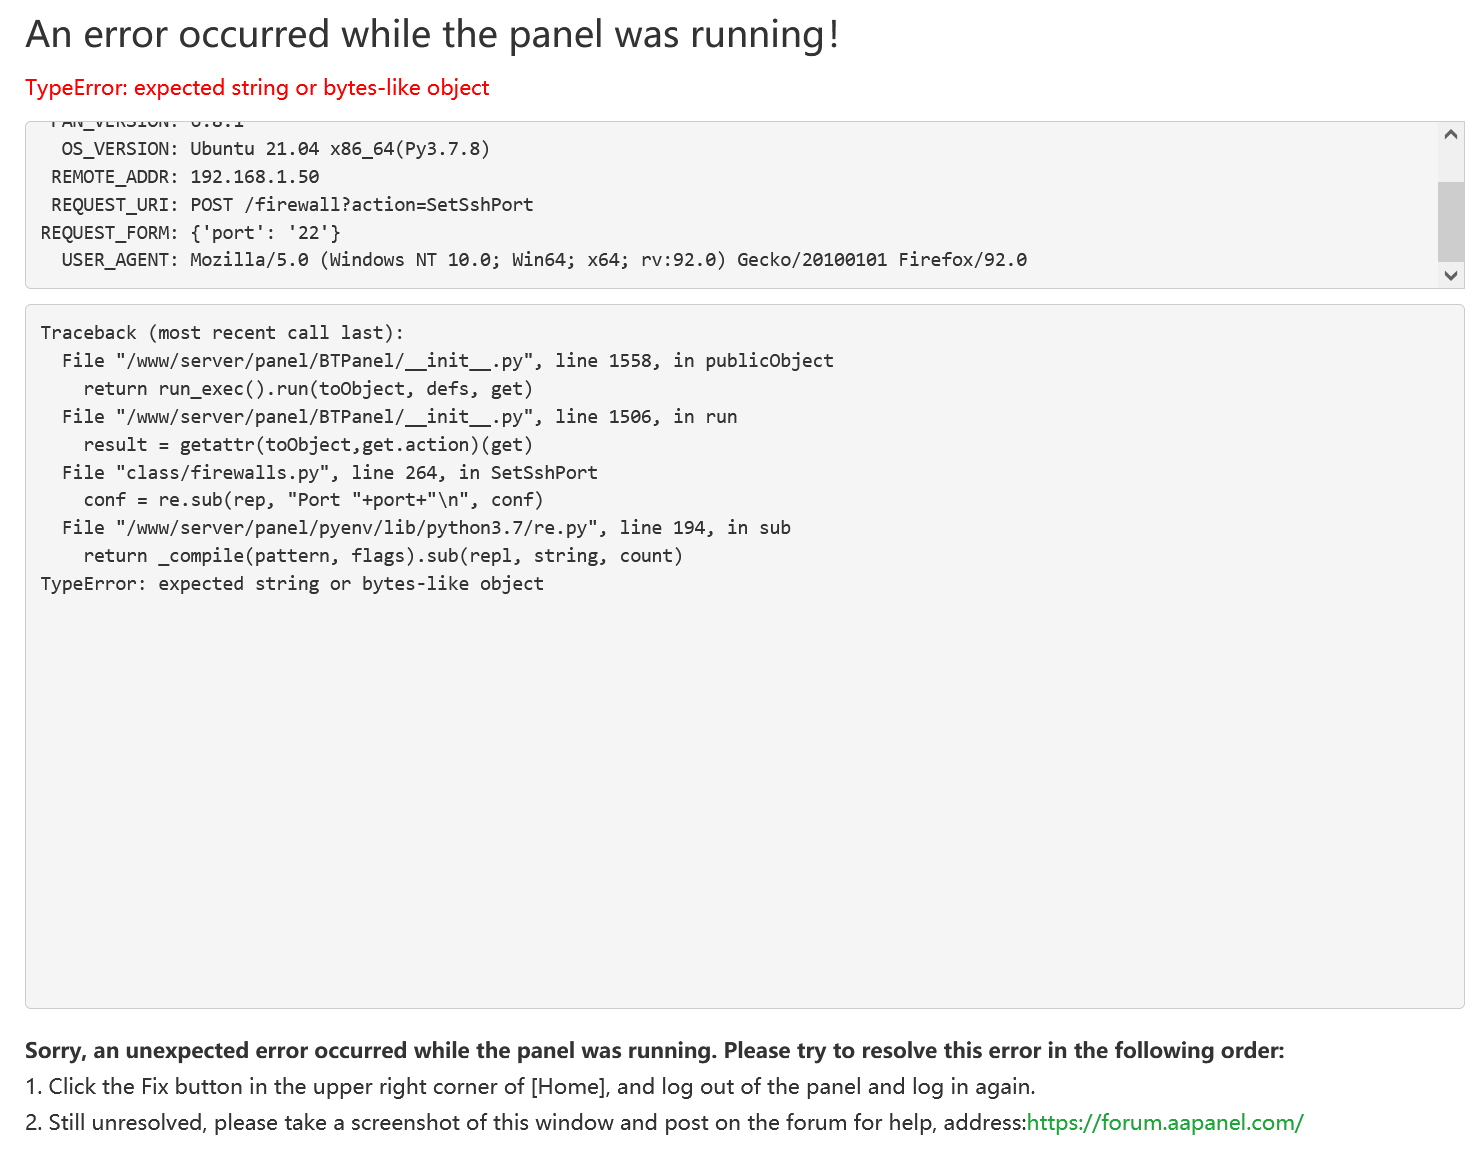The width and height of the screenshot is (1475, 1174).
Task: Click the "An error occurred" page heading
Action: (x=432, y=35)
